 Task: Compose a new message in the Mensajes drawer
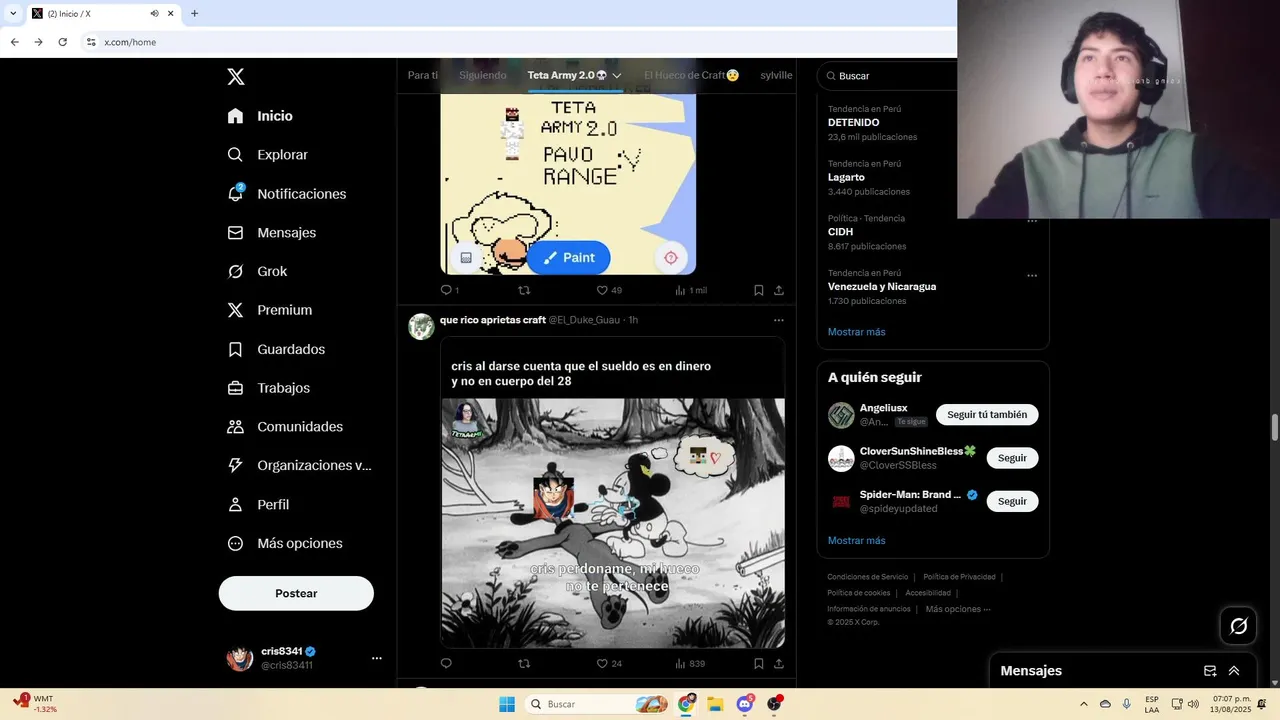click(x=1210, y=671)
